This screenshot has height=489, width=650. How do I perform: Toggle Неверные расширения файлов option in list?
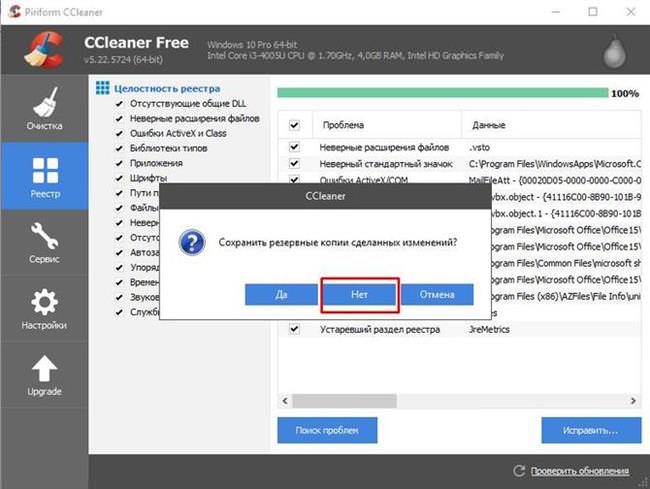coord(119,119)
